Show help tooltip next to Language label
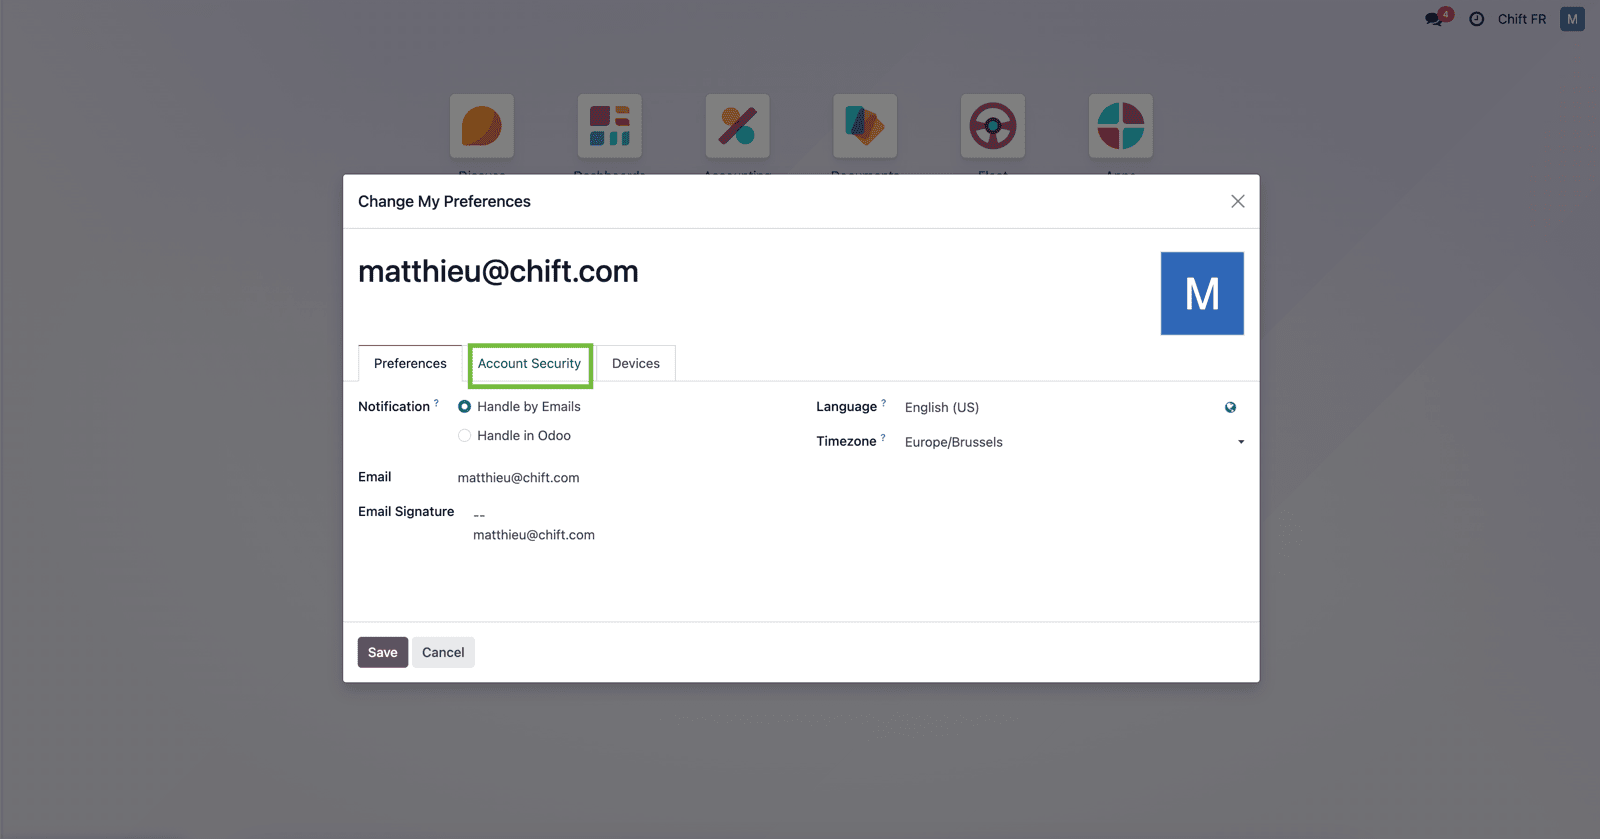Viewport: 1600px width, 839px height. (x=883, y=403)
